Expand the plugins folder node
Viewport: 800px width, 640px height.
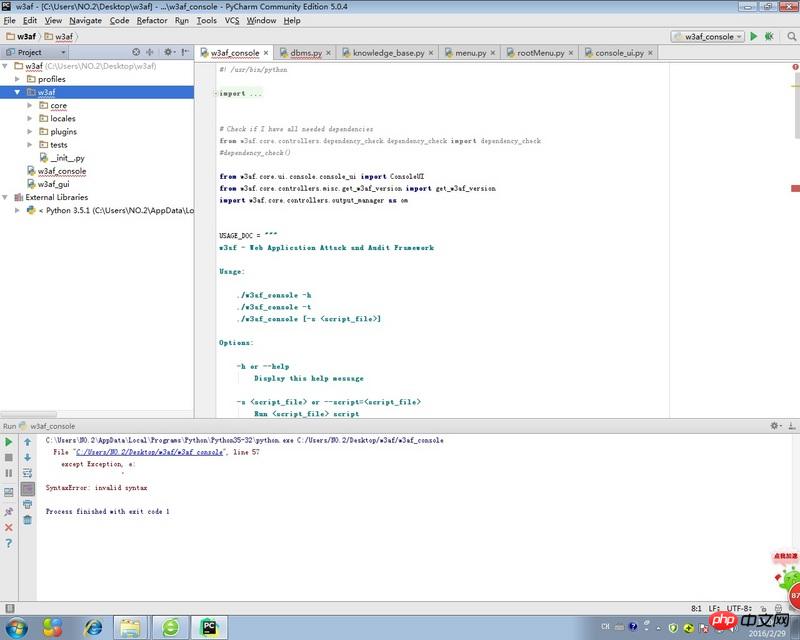(30, 131)
